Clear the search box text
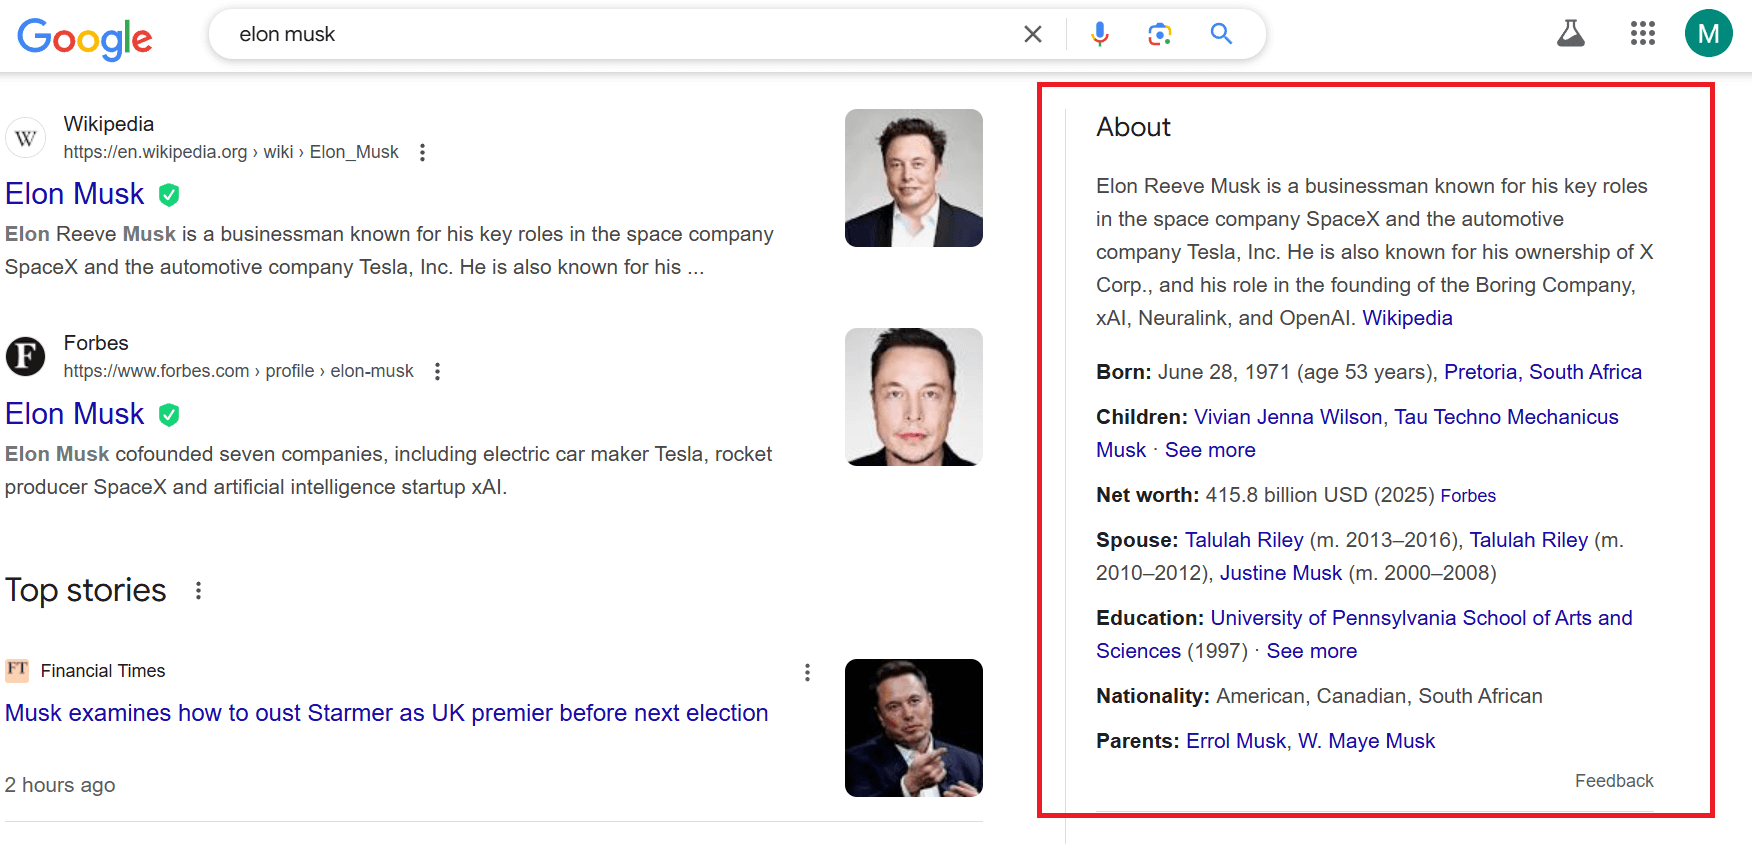This screenshot has width=1752, height=844. 1033,34
